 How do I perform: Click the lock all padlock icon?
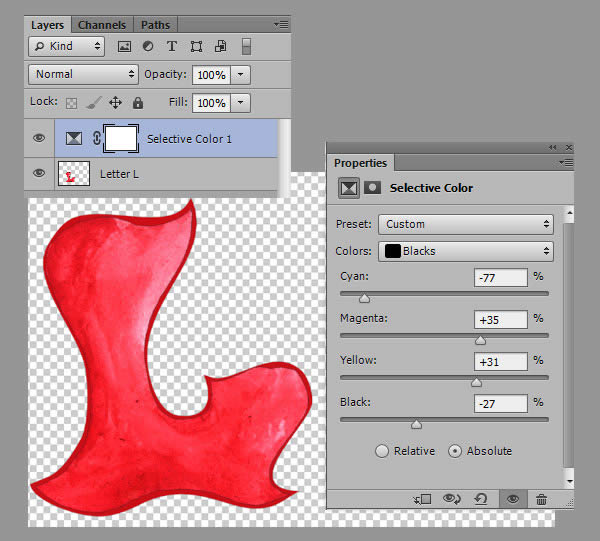138,102
